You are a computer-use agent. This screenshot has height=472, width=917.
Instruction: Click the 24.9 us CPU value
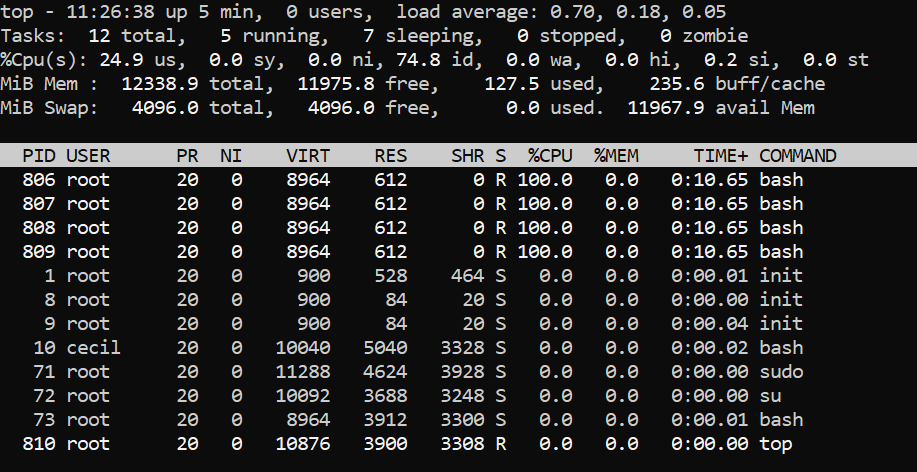click(x=137, y=60)
